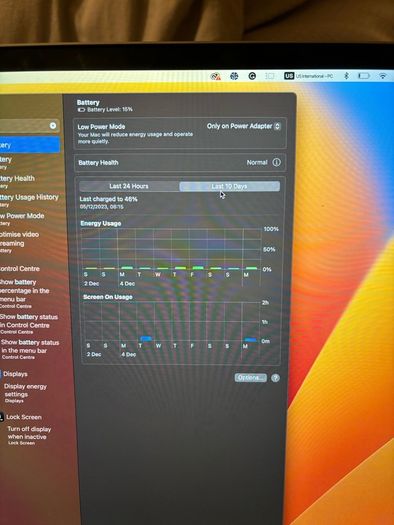Open the ChatGPT menu bar icon
The height and width of the screenshot is (525, 394).
[234, 76]
